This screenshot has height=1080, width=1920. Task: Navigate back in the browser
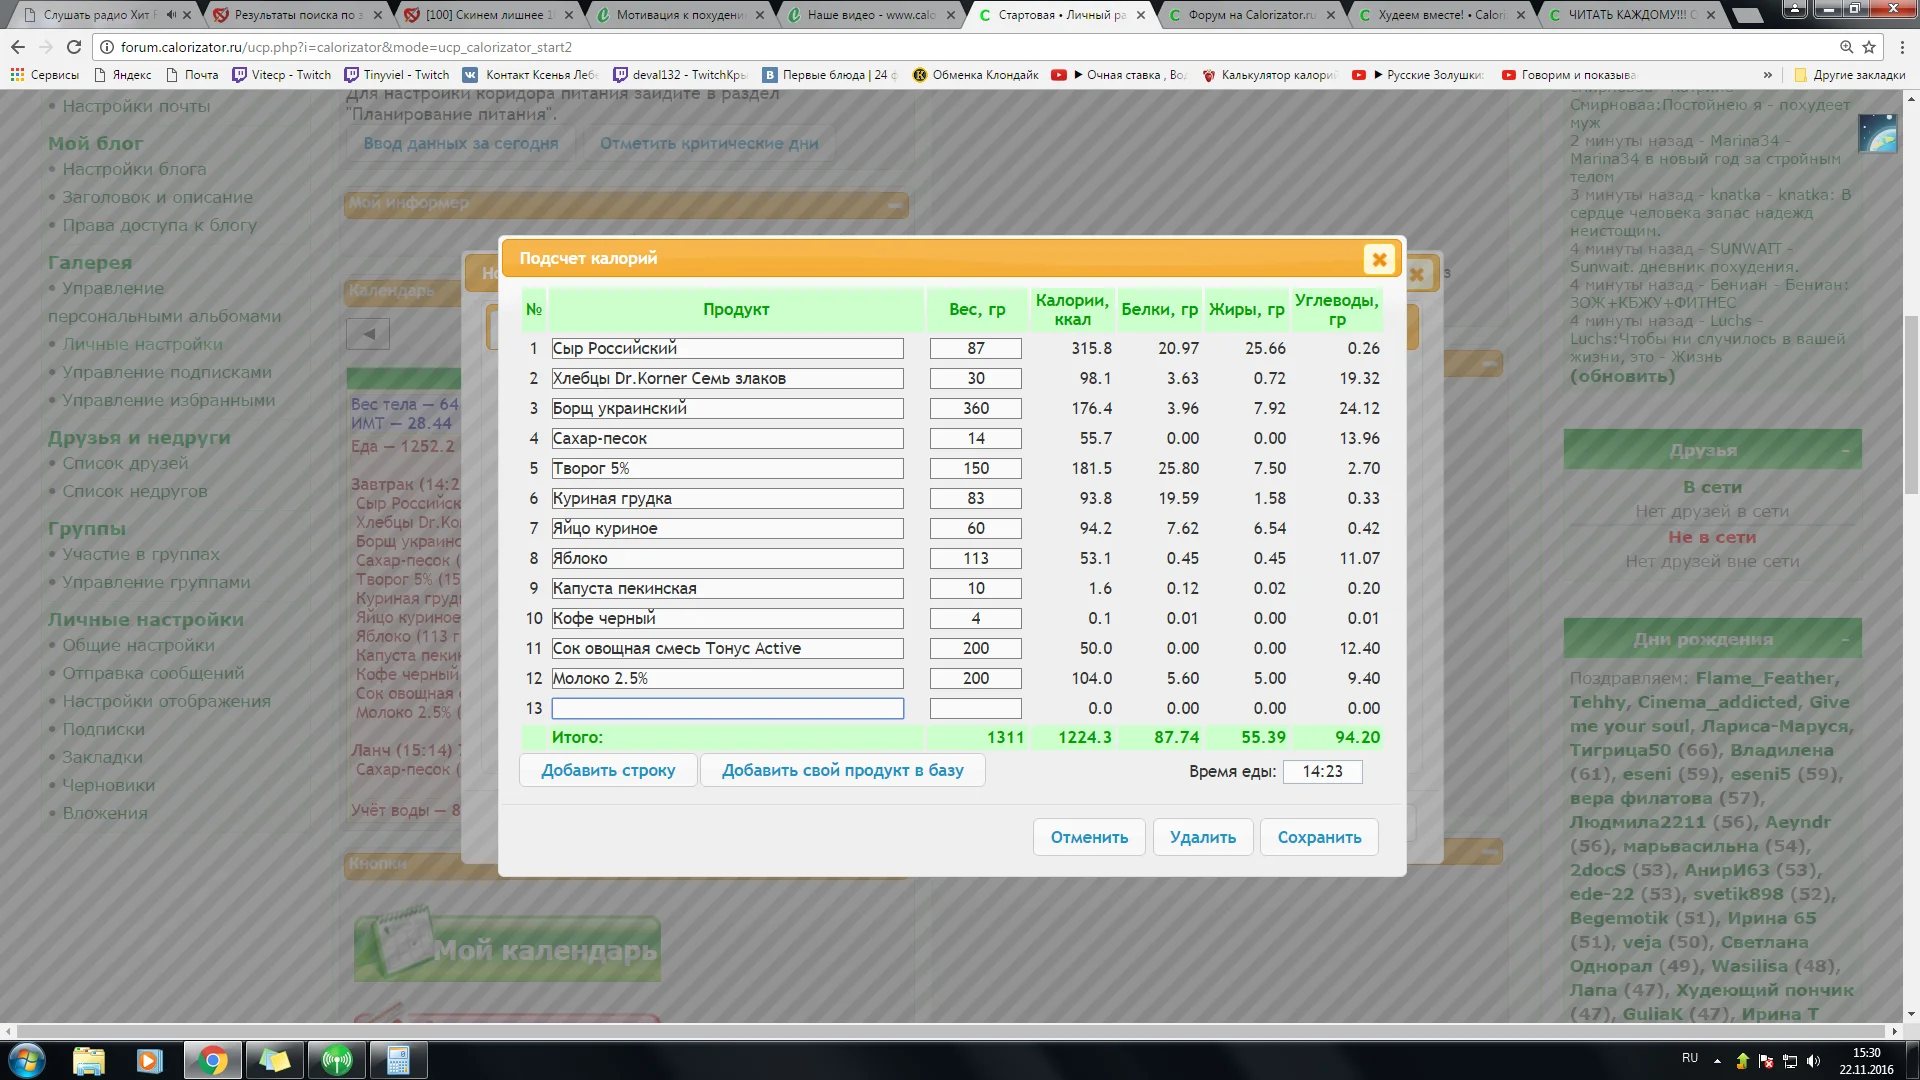pos(17,46)
